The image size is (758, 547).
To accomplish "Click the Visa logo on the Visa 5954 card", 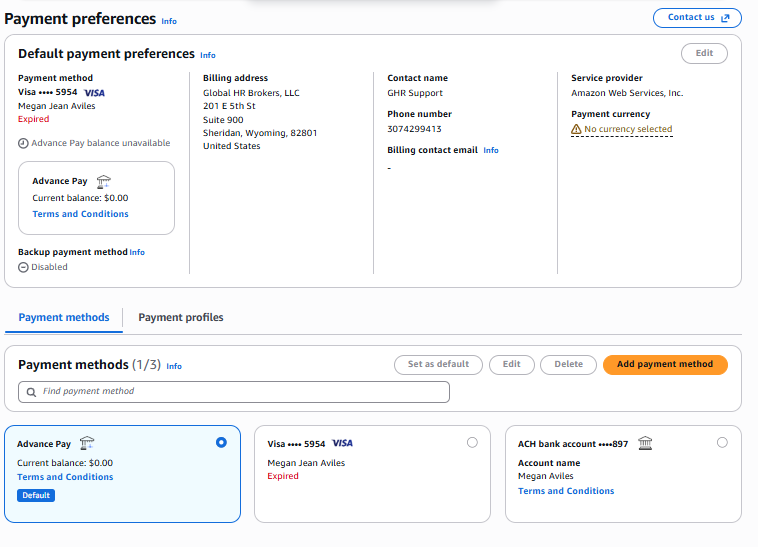I will [x=342, y=443].
